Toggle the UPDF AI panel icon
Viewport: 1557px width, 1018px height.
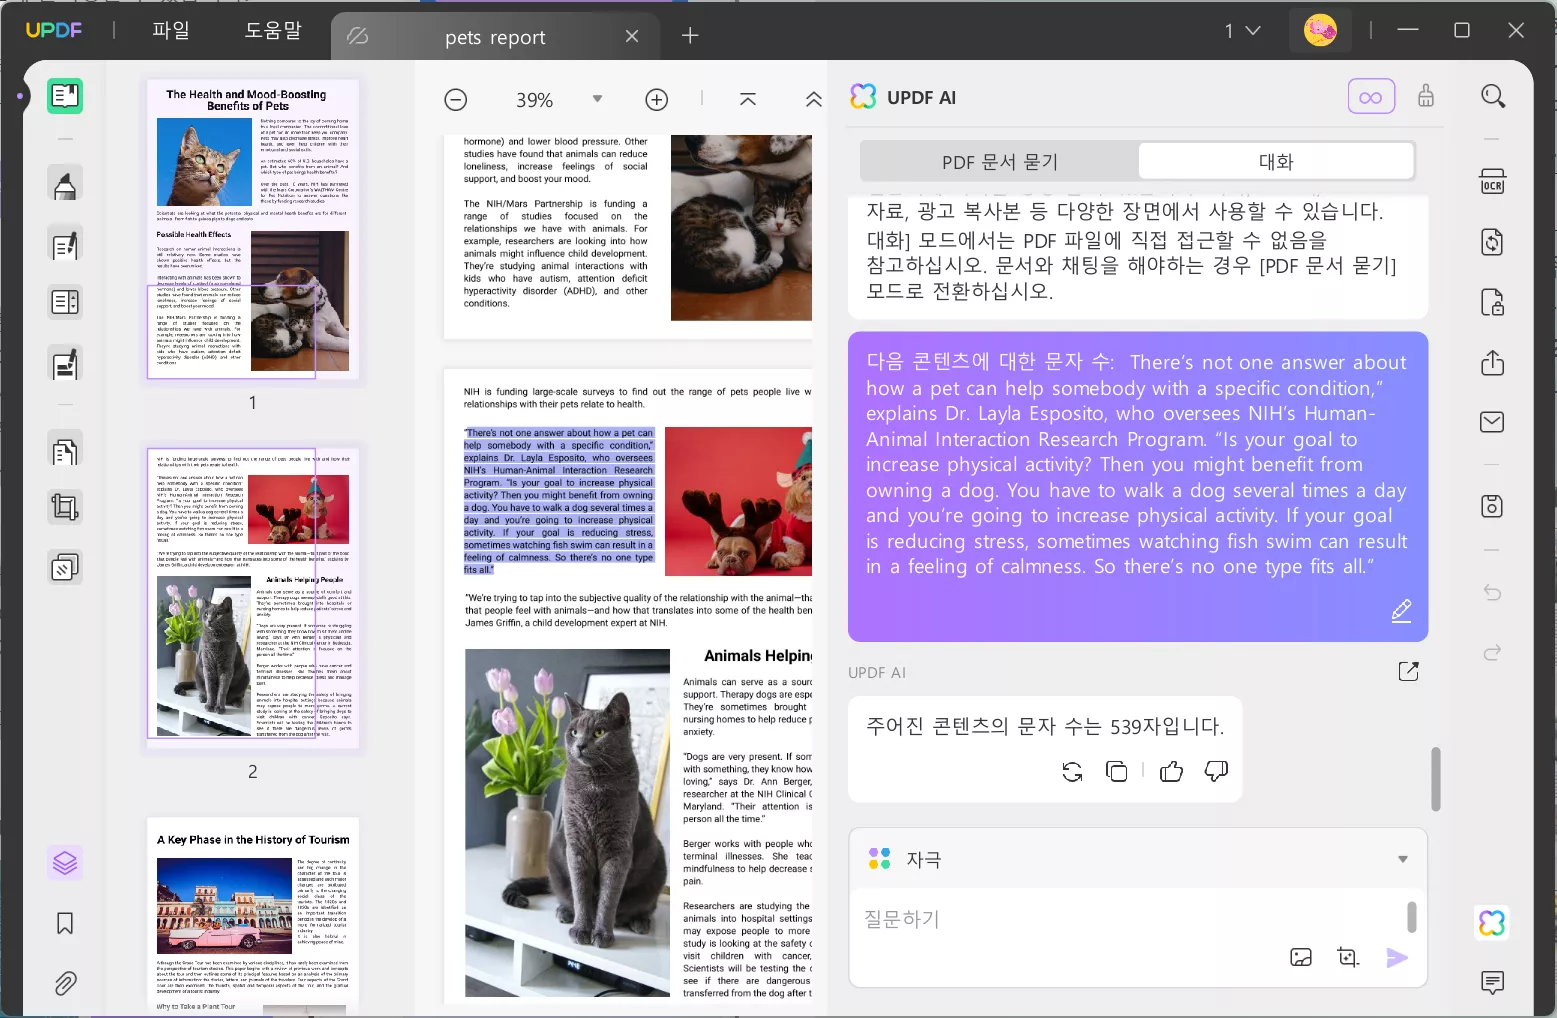click(x=1493, y=923)
